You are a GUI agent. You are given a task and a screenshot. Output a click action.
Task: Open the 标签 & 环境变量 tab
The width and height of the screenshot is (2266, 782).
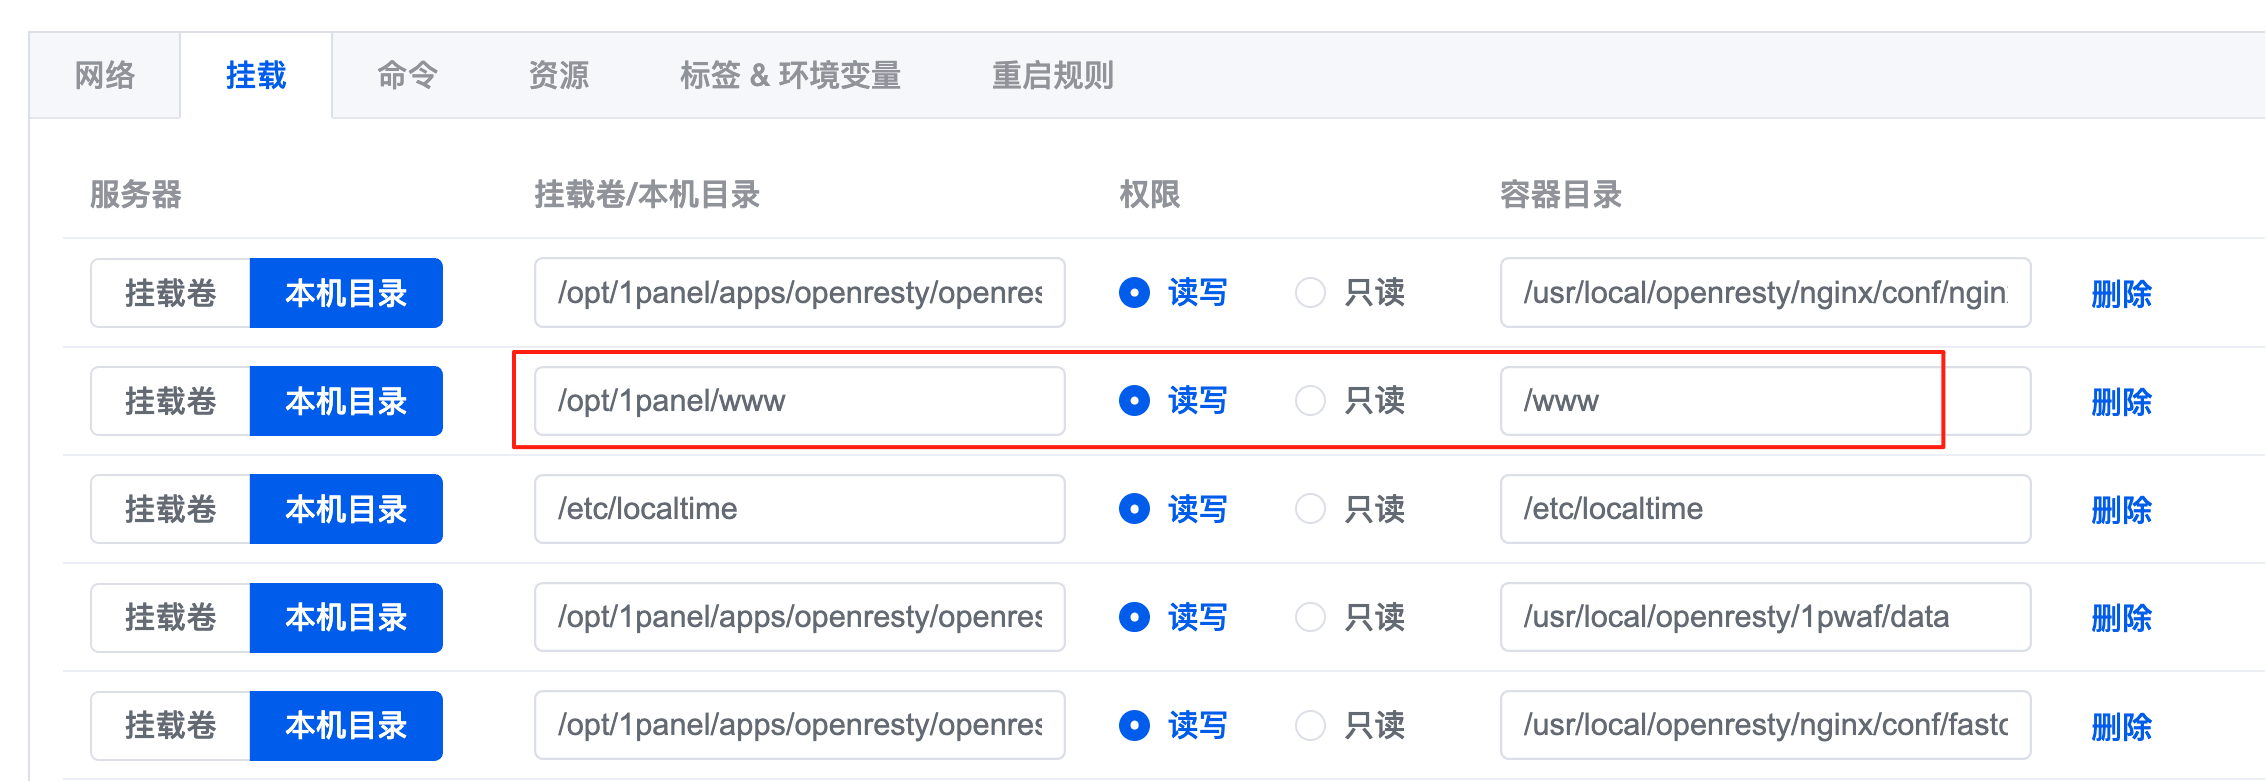click(790, 76)
